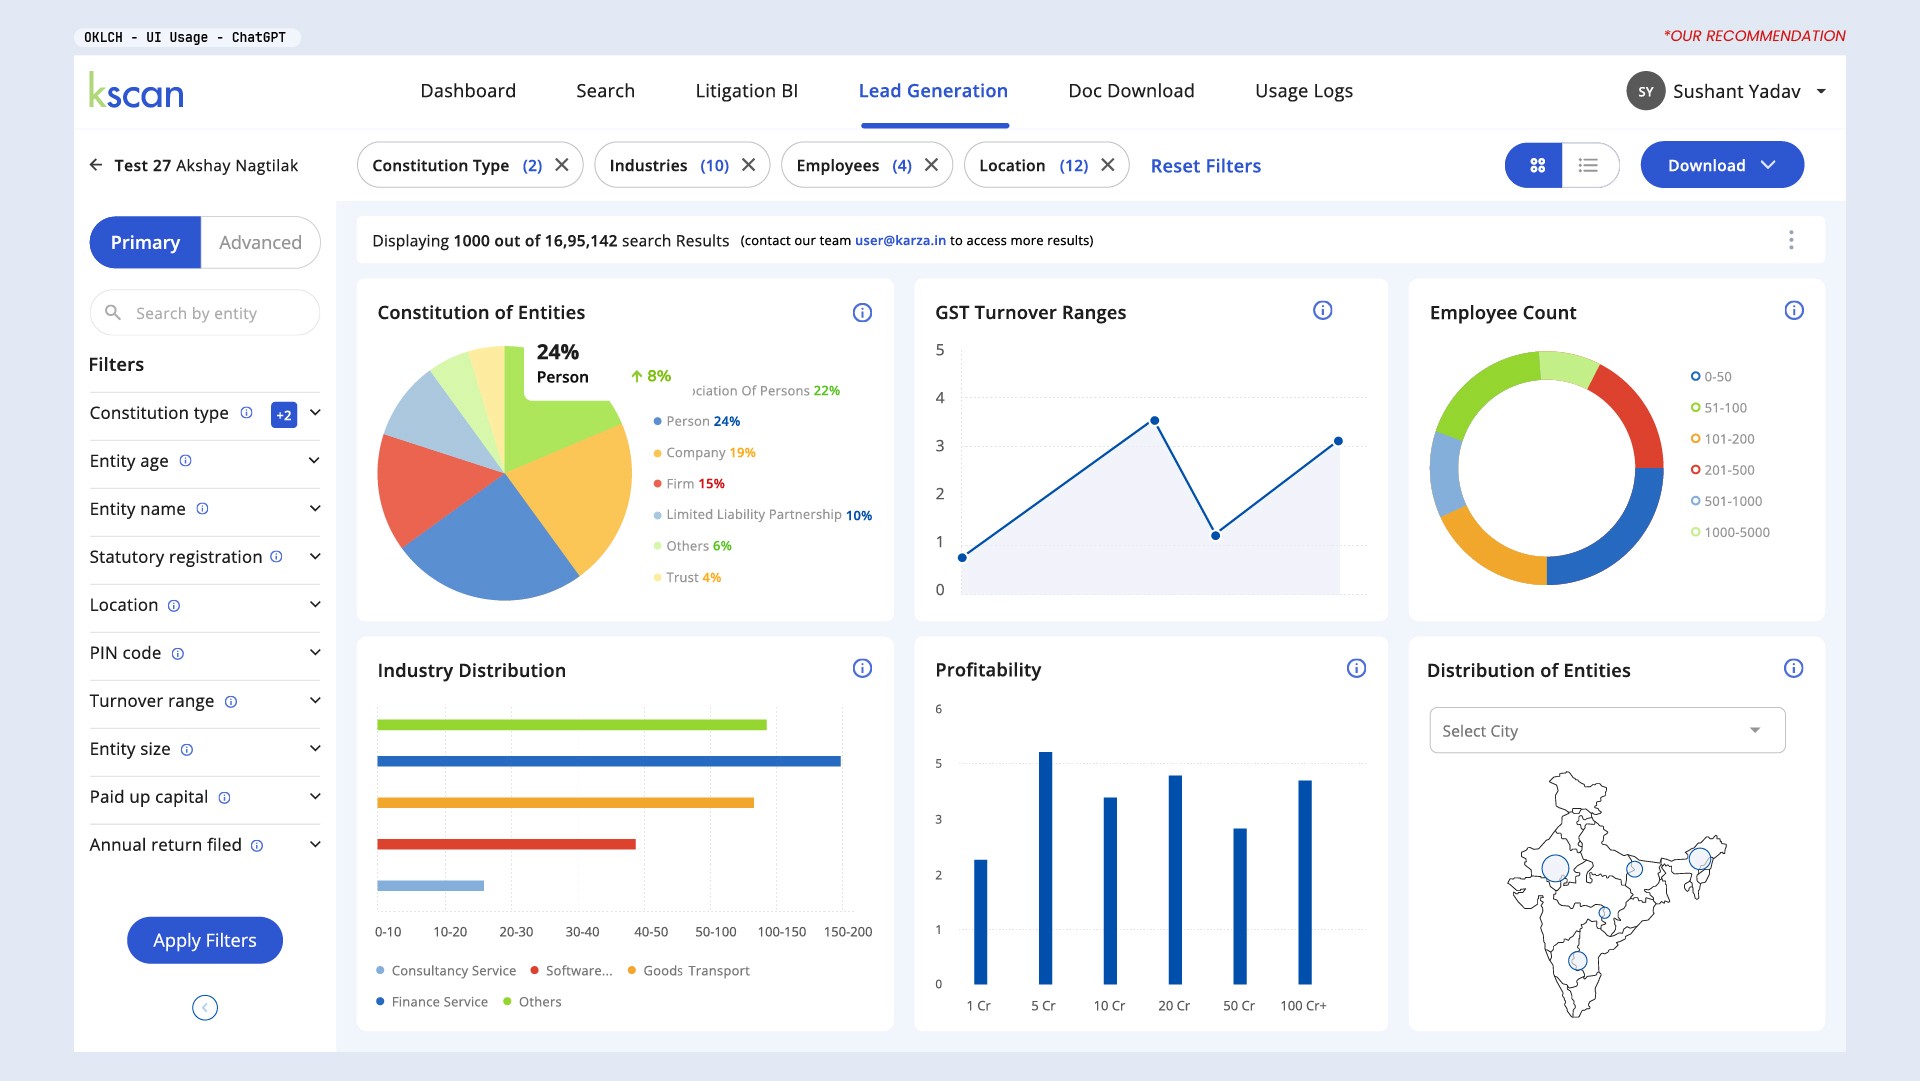Remove the Constitution Type filter chip
The width and height of the screenshot is (1920, 1081).
562,165
